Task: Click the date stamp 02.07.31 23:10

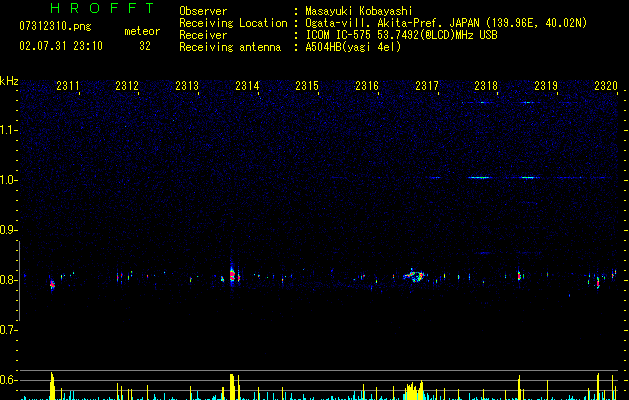Action: [61, 46]
